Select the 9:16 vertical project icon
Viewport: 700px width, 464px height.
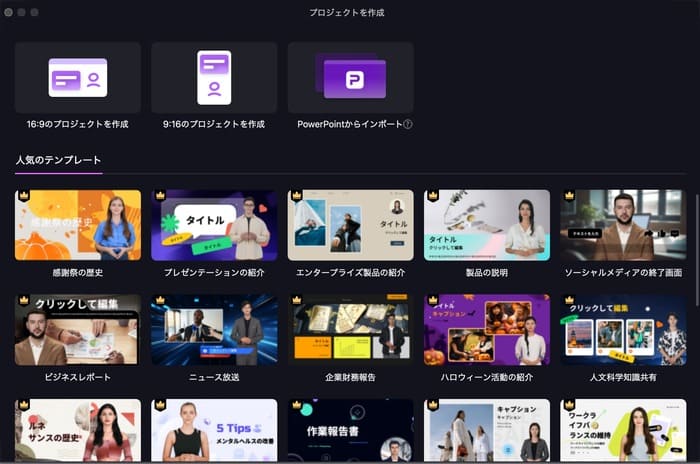214,78
